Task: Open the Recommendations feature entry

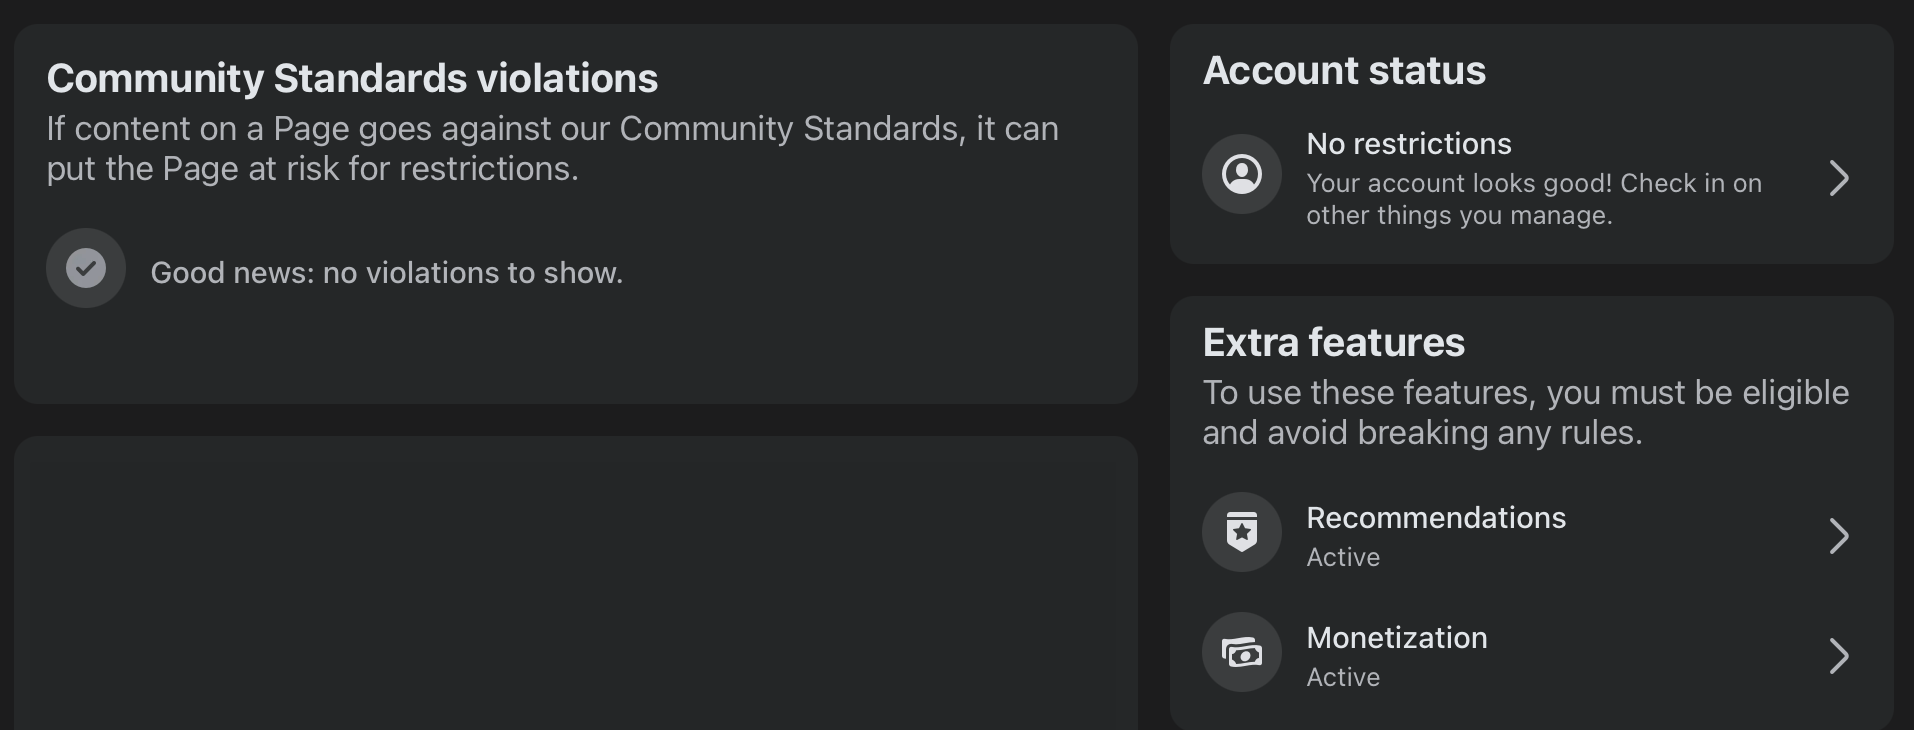Action: [1531, 536]
